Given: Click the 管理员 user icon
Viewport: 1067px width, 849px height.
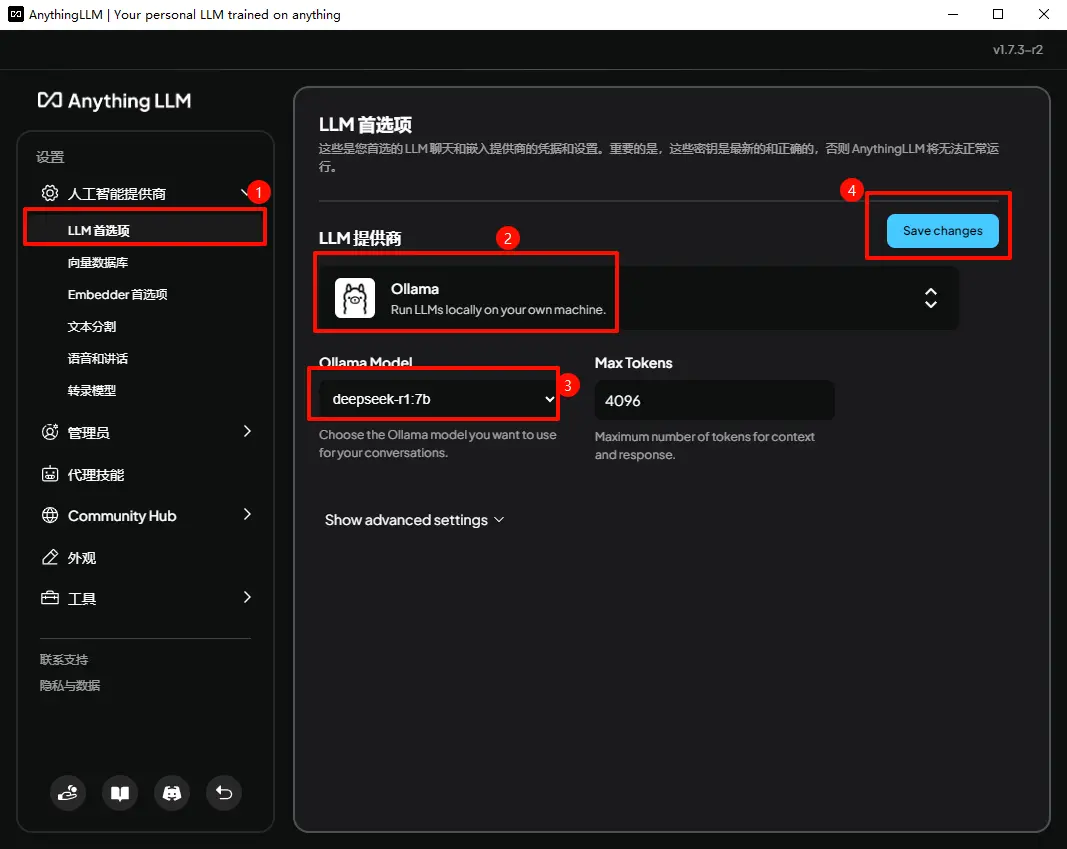Looking at the screenshot, I should tap(50, 432).
